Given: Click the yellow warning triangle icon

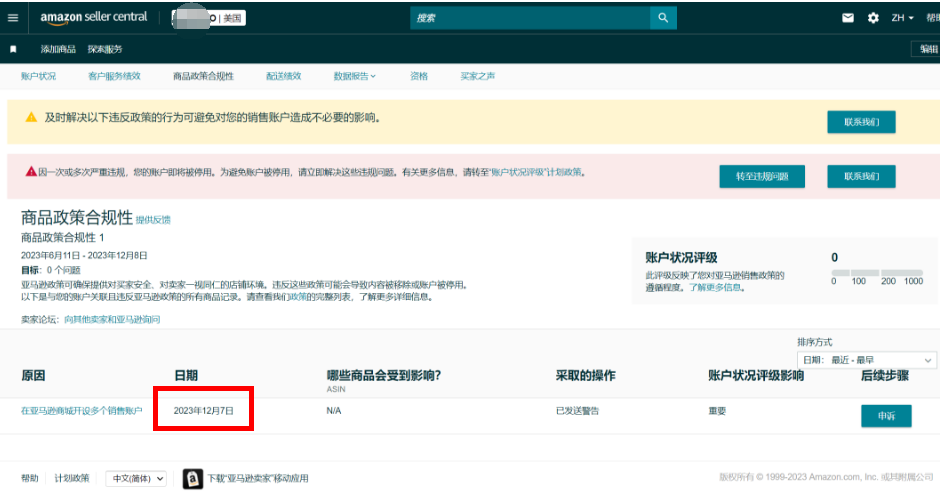Looking at the screenshot, I should 31,118.
